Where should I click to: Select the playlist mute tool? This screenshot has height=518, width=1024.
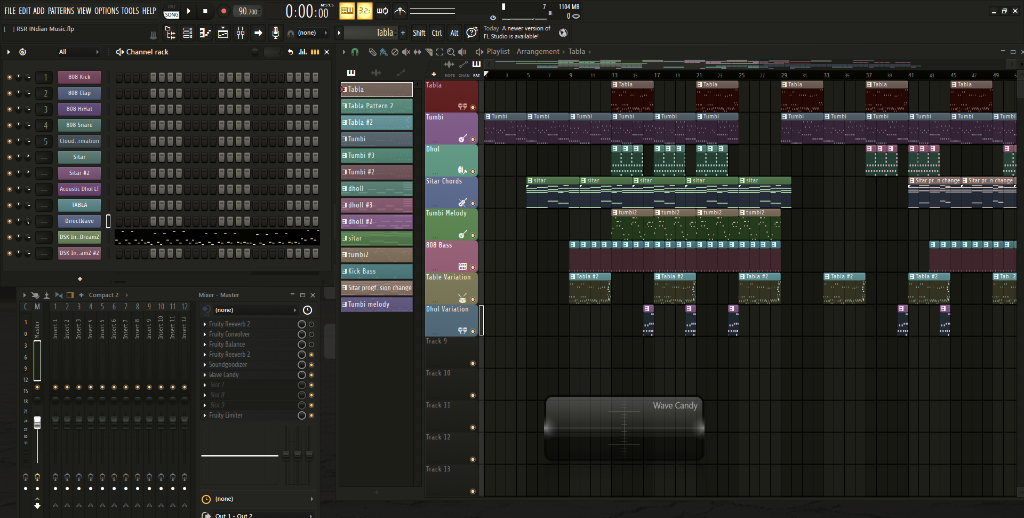click(406, 52)
